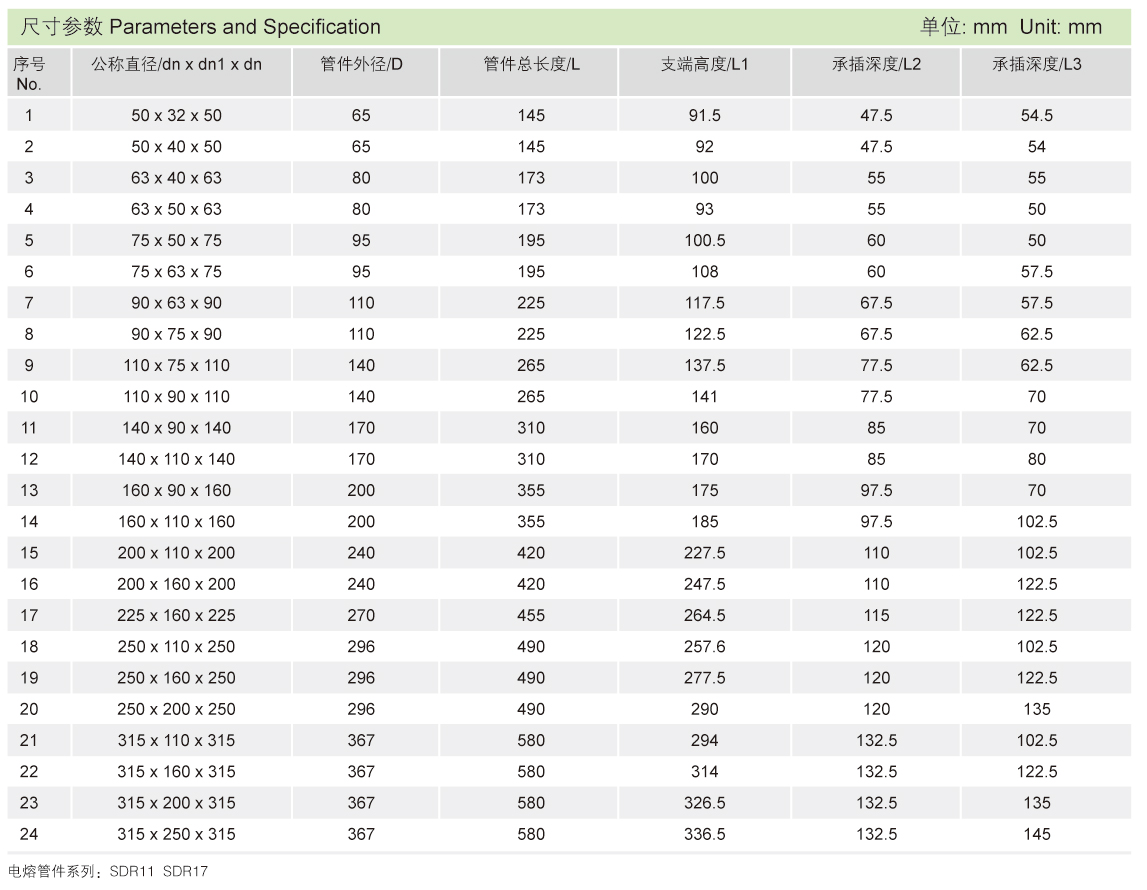Select the 50 x 32 x 50 diameter cell
Viewport: 1147px width, 890px height.
[177, 115]
